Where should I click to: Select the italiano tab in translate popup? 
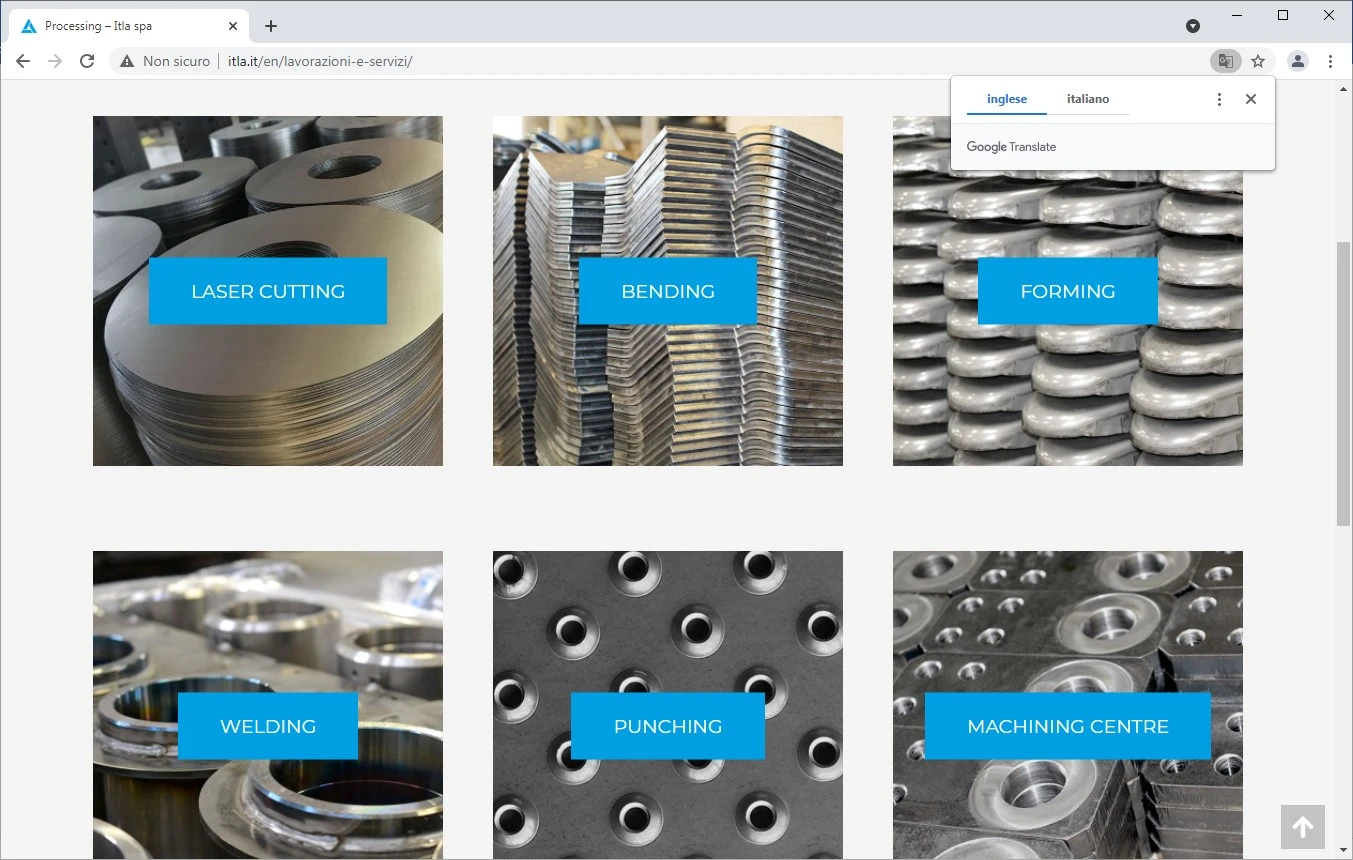(x=1088, y=99)
